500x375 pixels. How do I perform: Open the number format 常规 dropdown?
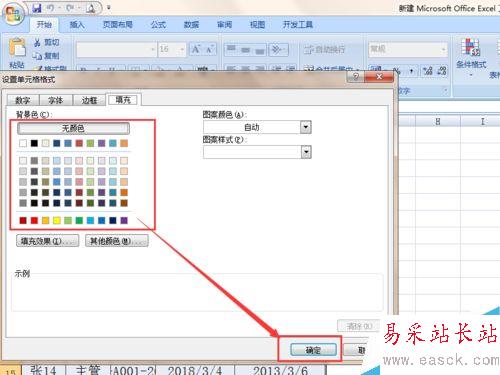click(x=443, y=50)
